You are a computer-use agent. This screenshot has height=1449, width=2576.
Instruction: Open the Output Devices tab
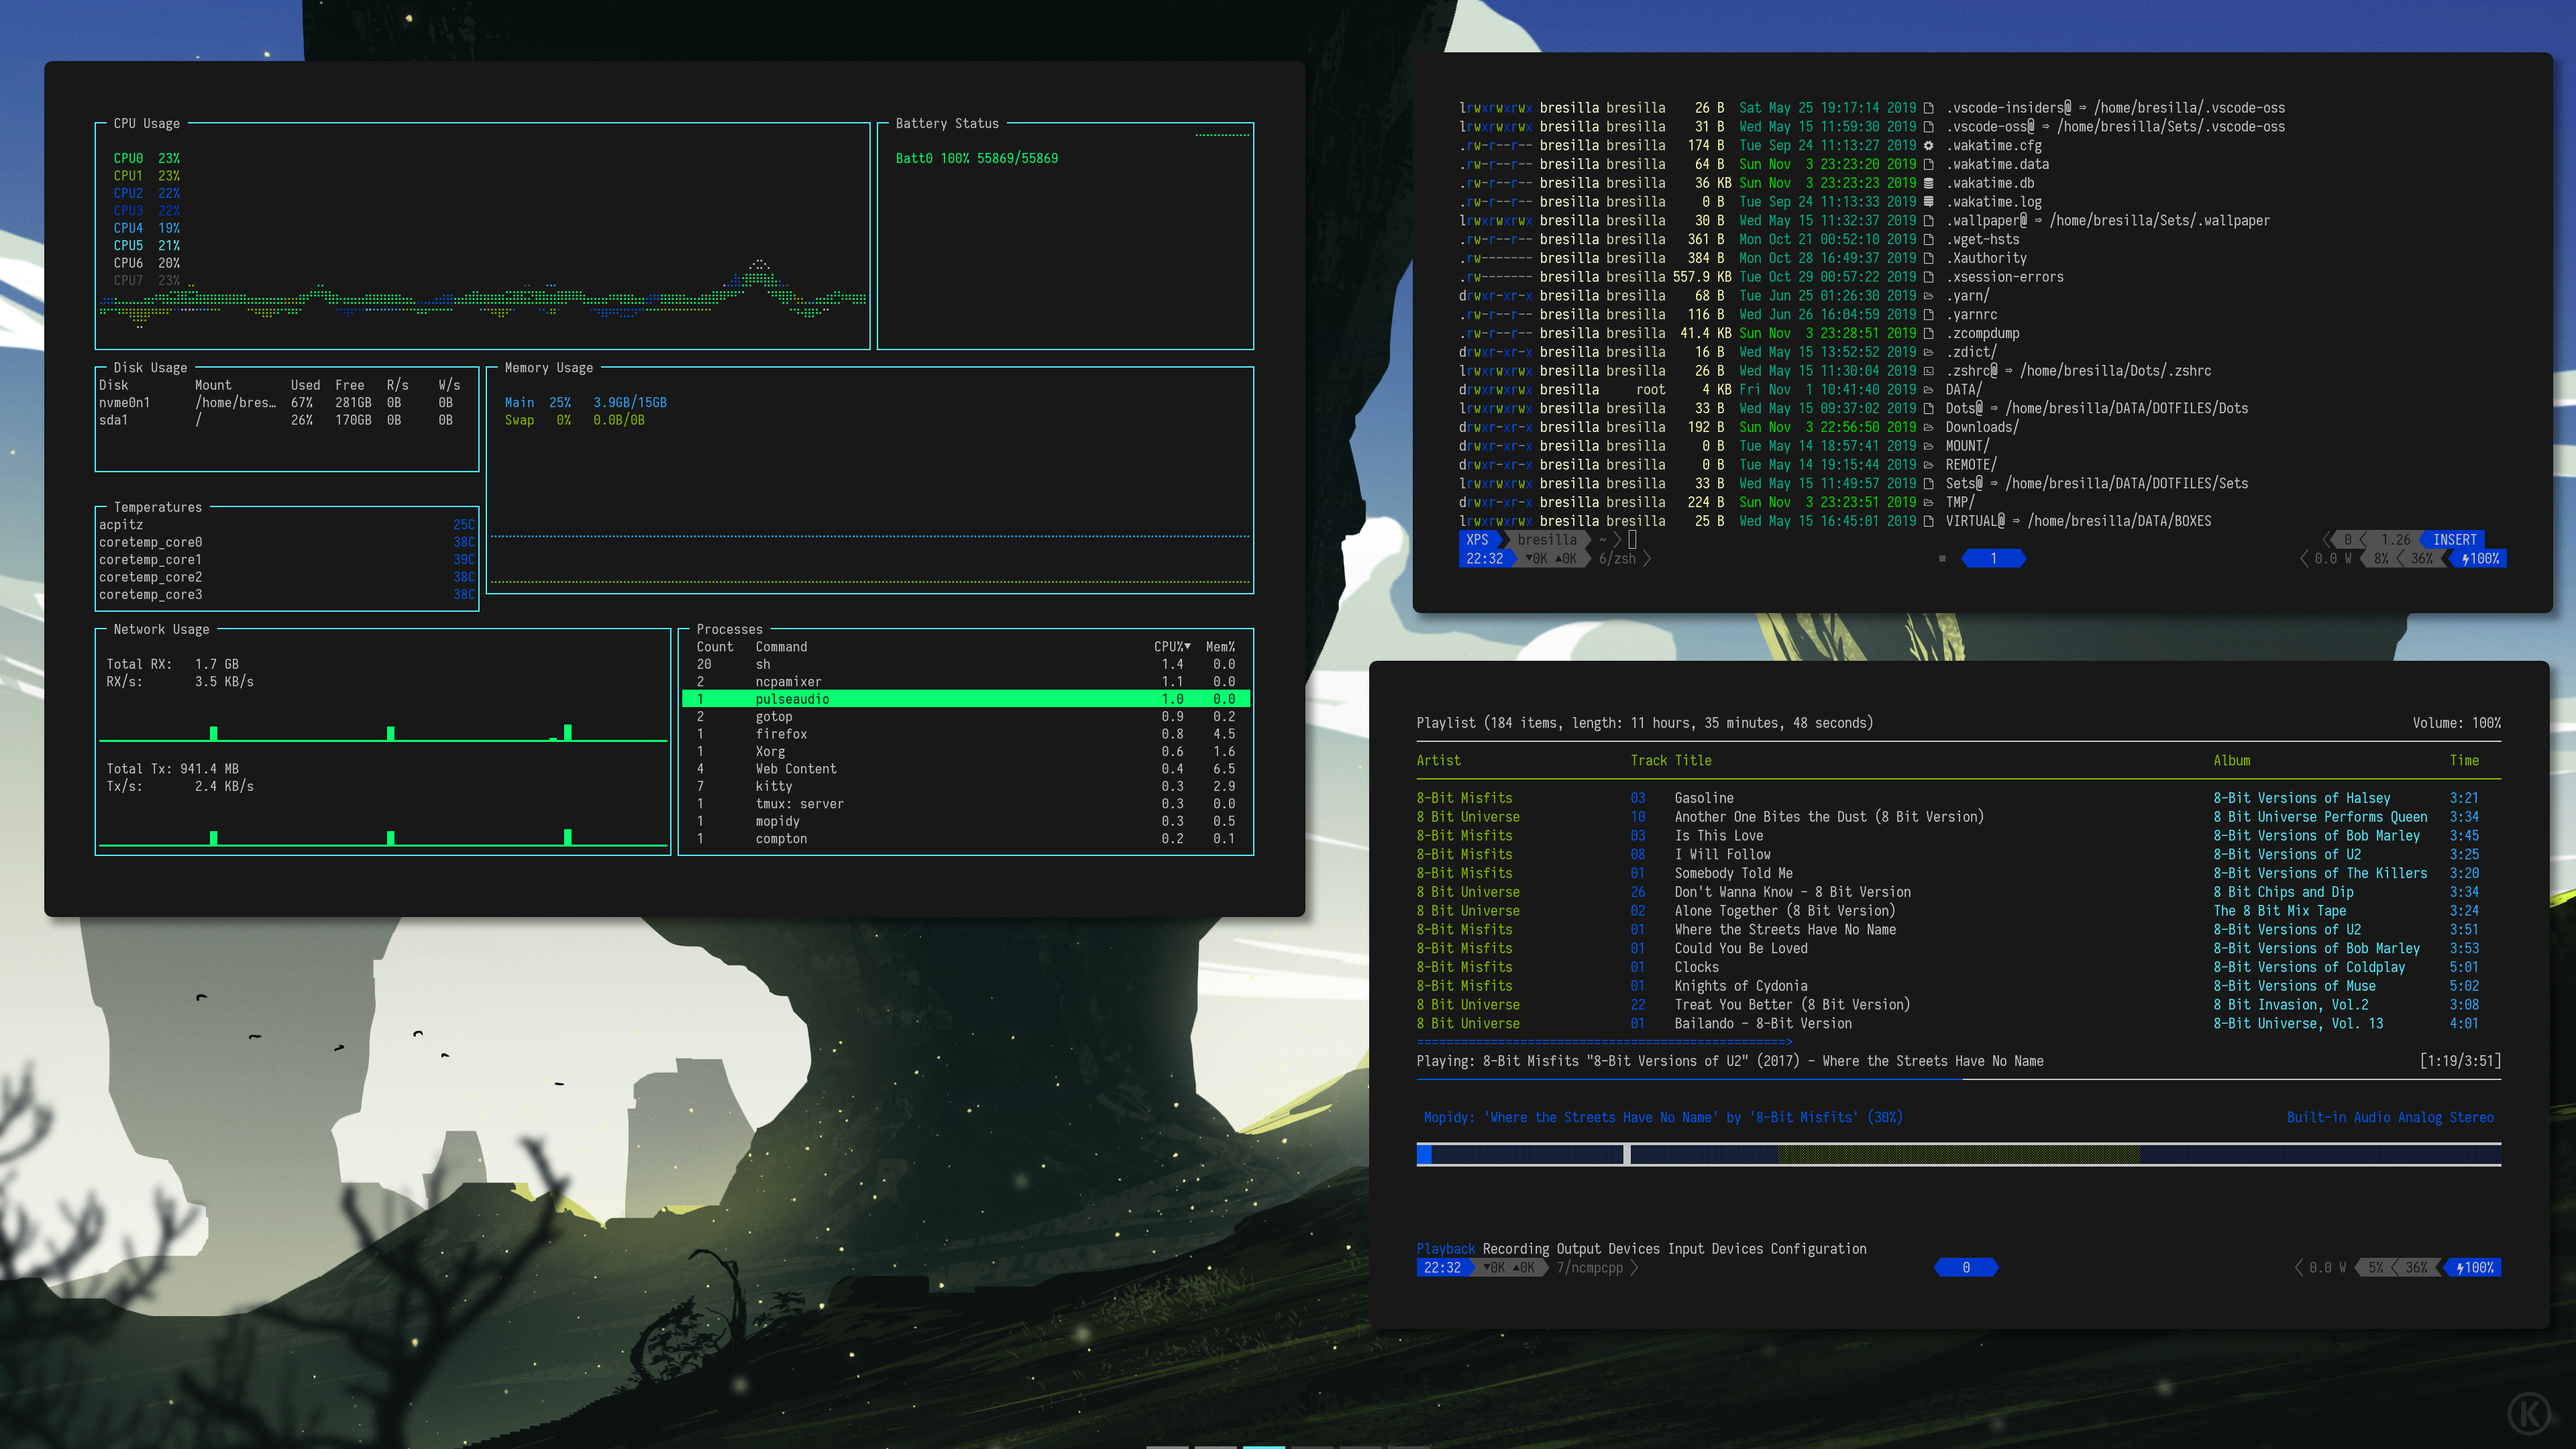tap(1607, 1249)
